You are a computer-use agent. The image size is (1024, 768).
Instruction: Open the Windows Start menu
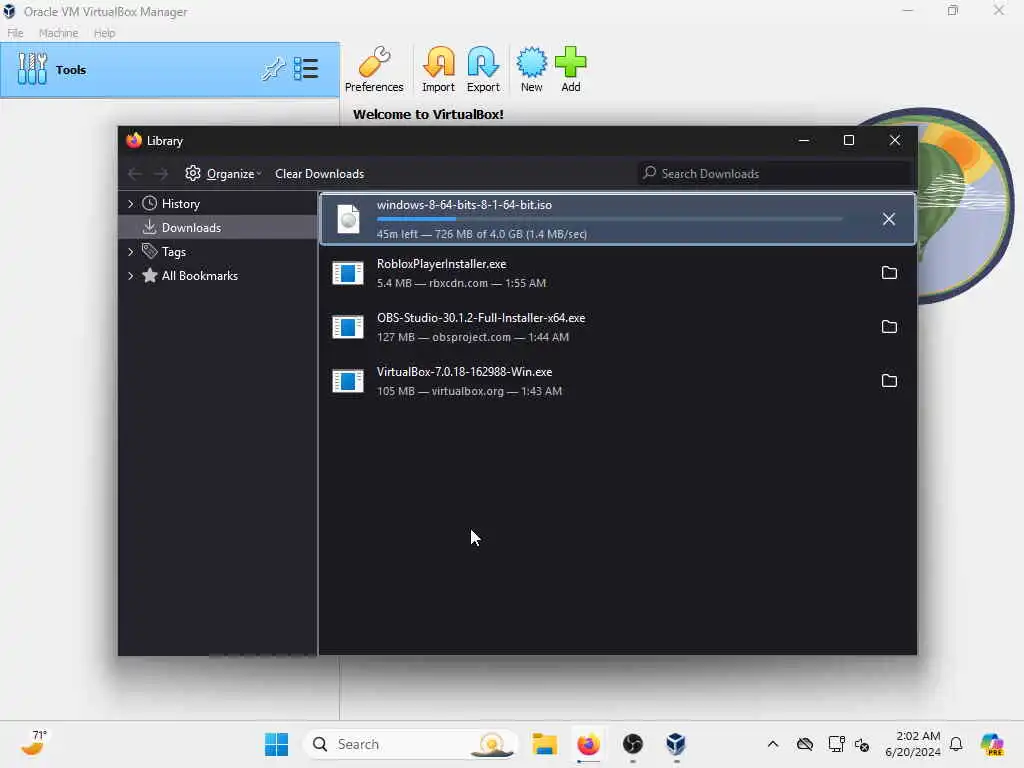point(276,744)
